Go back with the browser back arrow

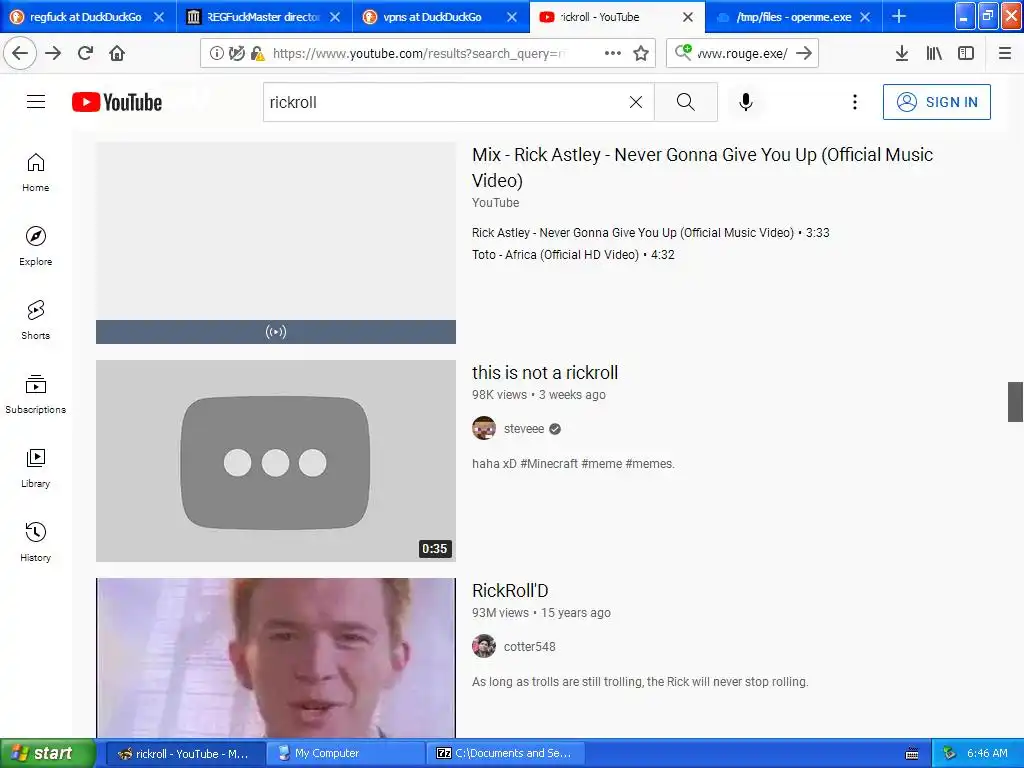[x=20, y=53]
